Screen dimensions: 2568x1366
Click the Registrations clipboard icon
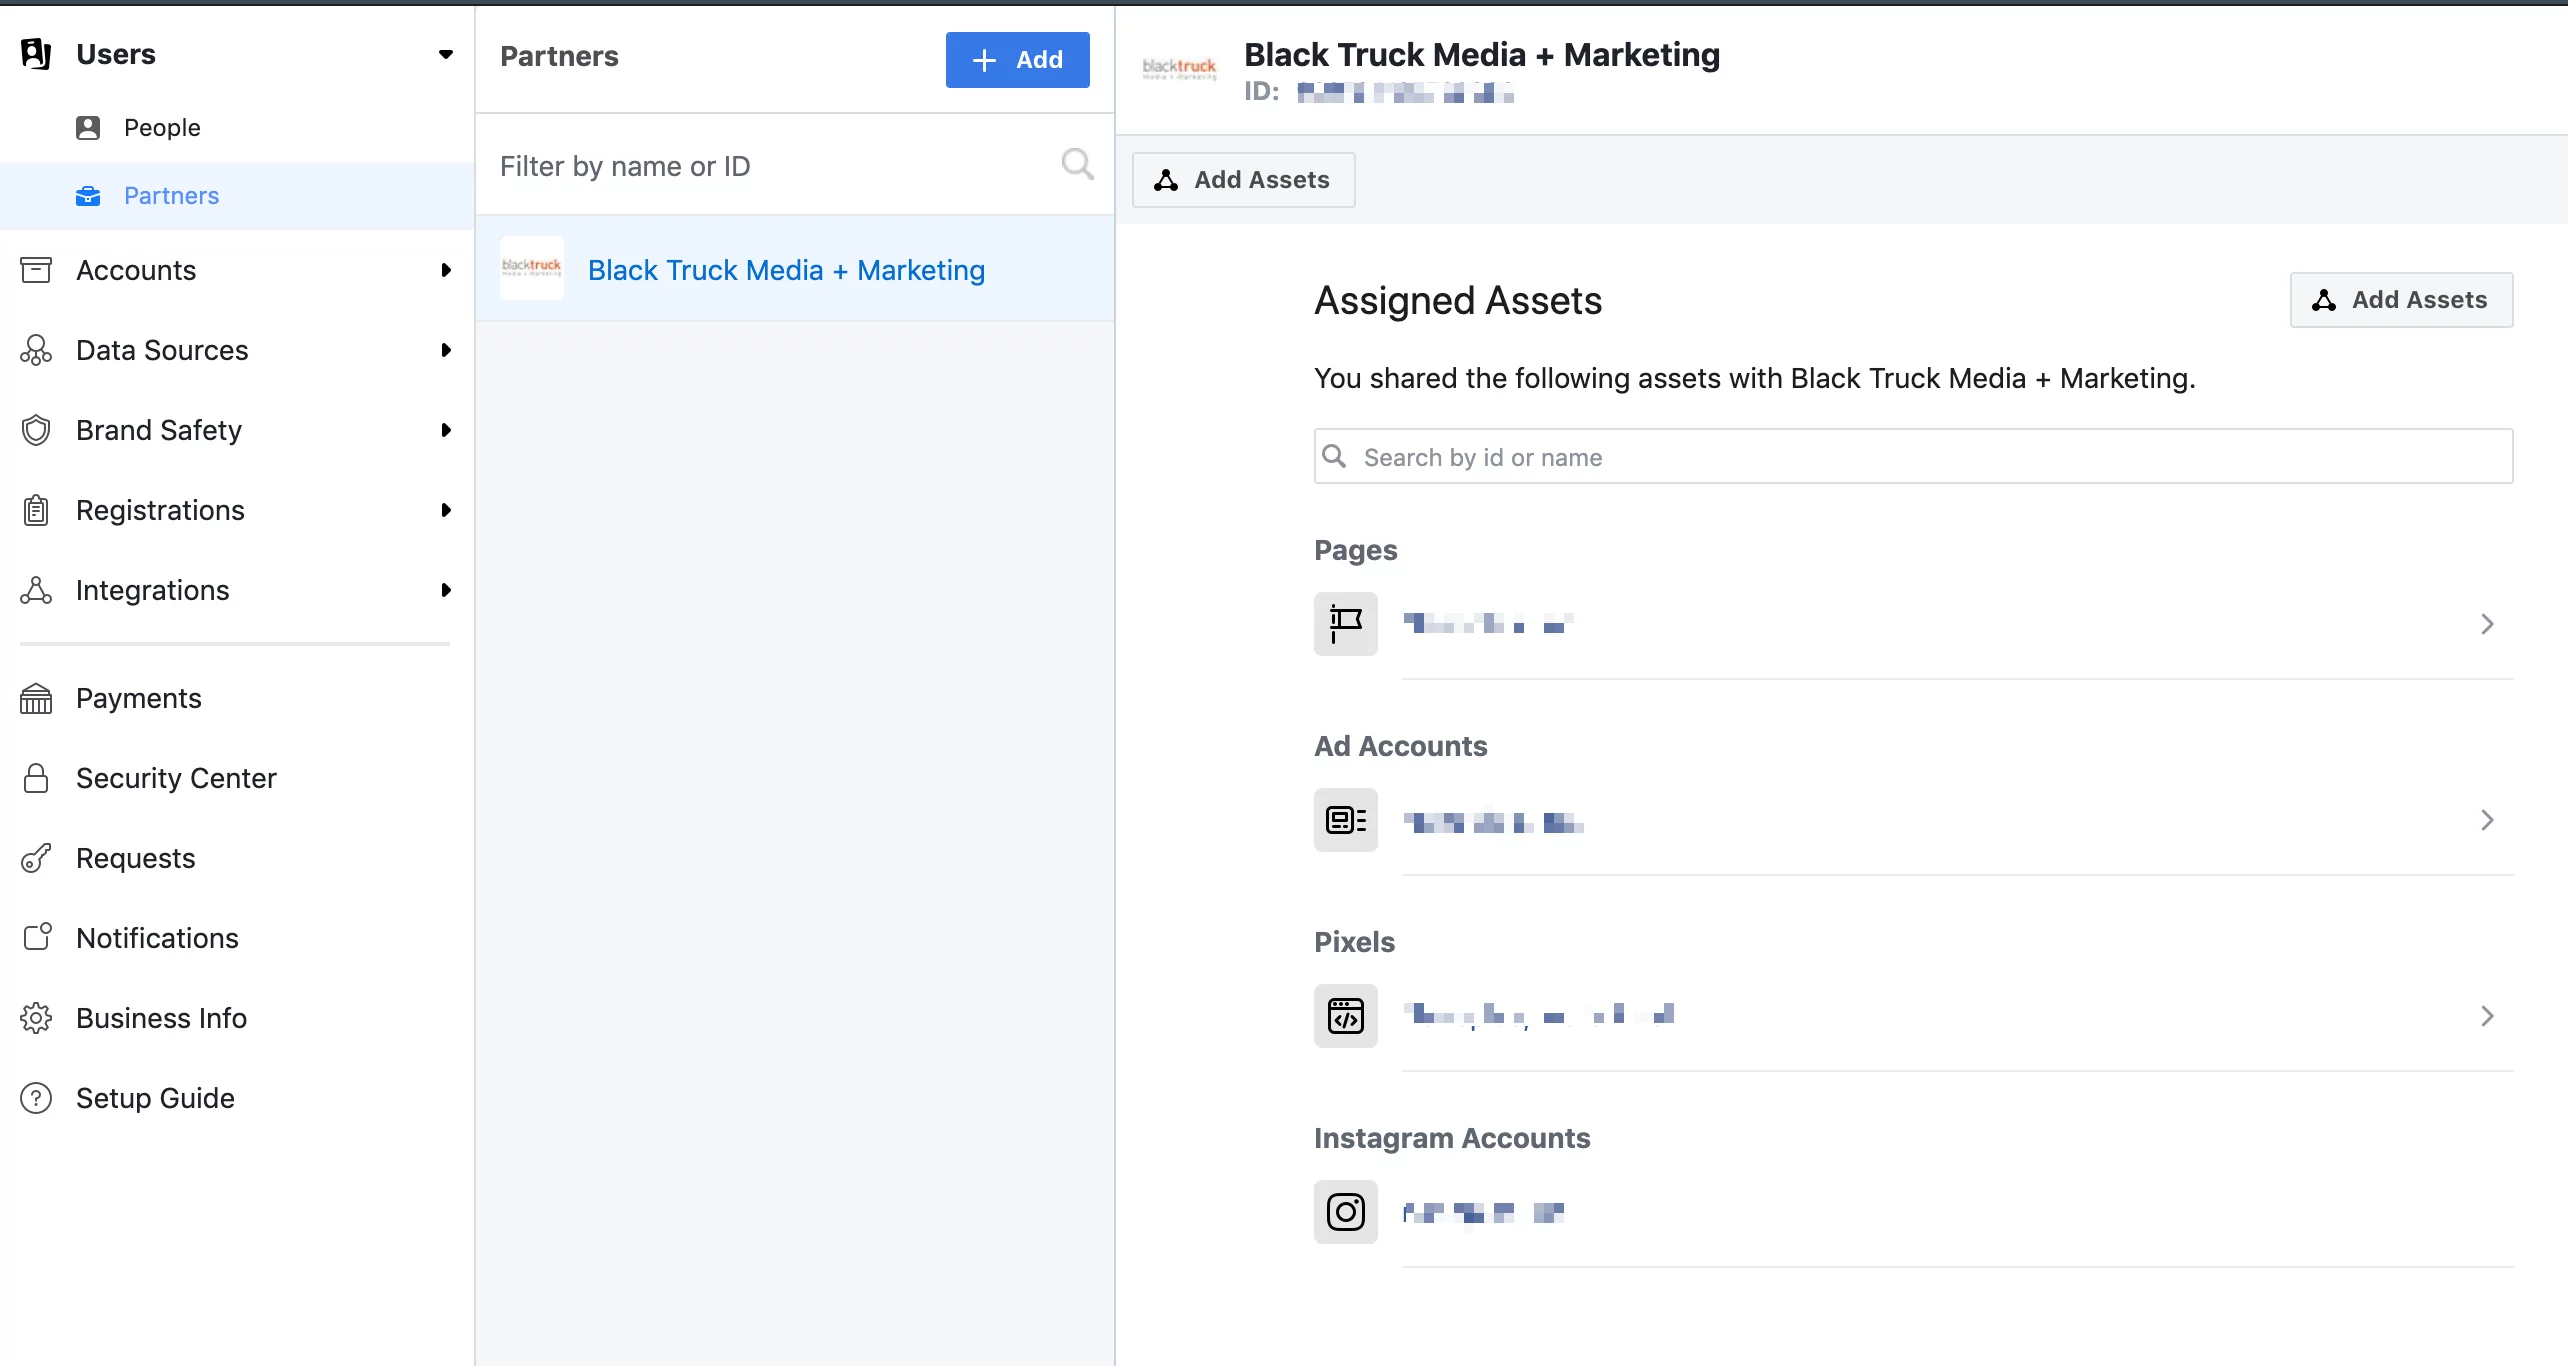pyautogui.click(x=36, y=510)
